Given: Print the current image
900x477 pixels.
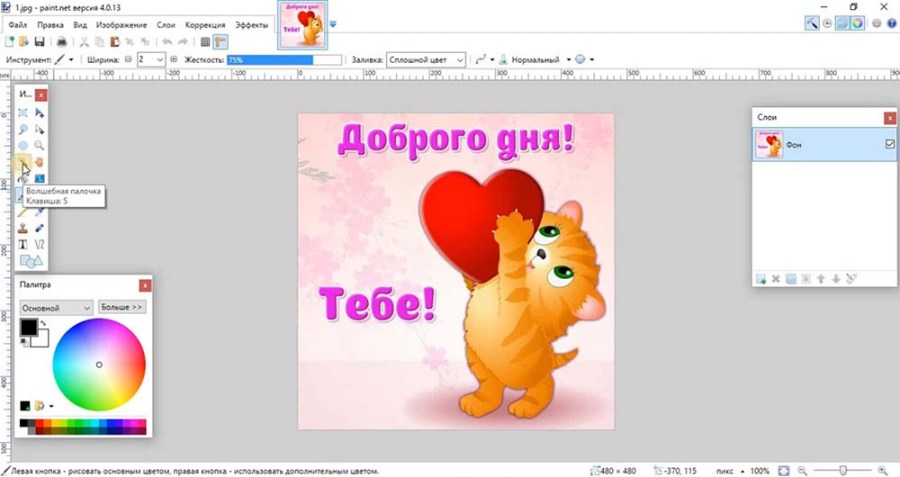Looking at the screenshot, I should click(61, 42).
